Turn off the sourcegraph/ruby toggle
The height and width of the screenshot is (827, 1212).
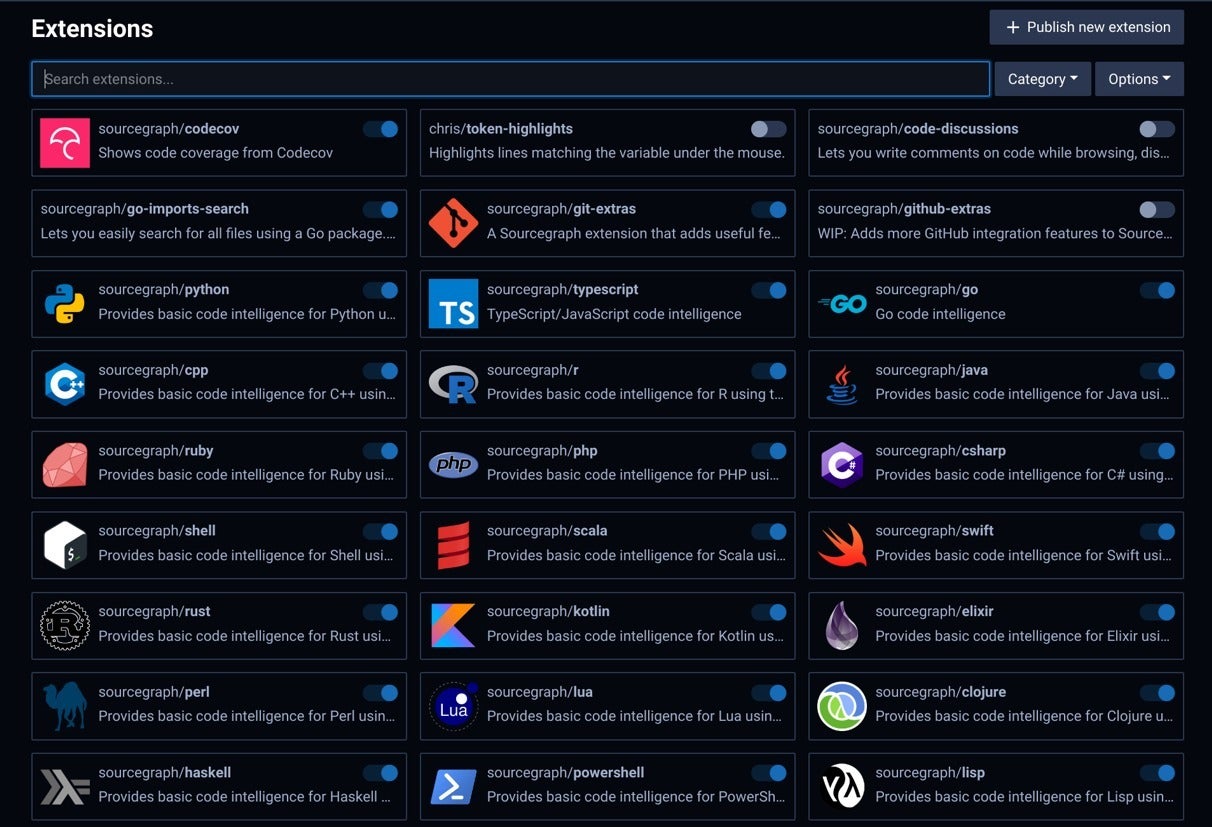point(380,451)
